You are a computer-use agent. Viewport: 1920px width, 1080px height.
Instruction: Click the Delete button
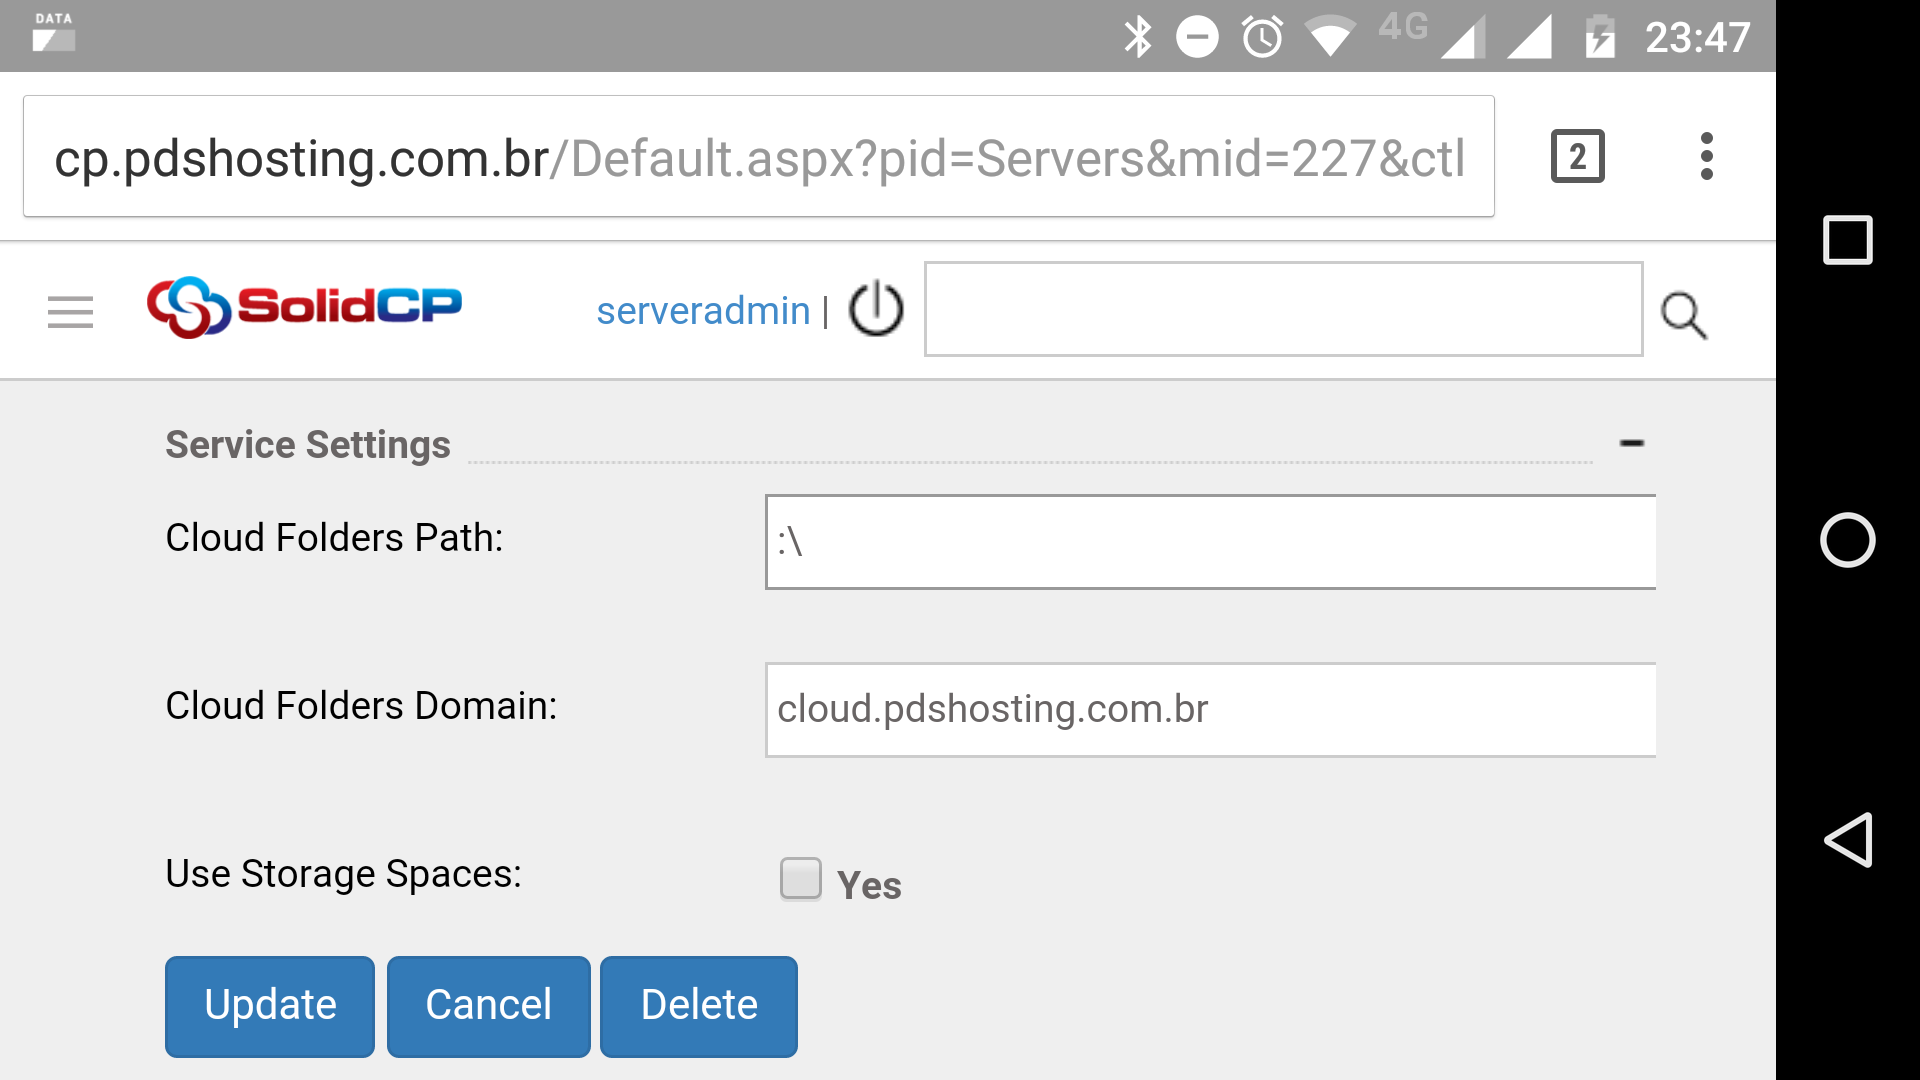[x=699, y=1006]
